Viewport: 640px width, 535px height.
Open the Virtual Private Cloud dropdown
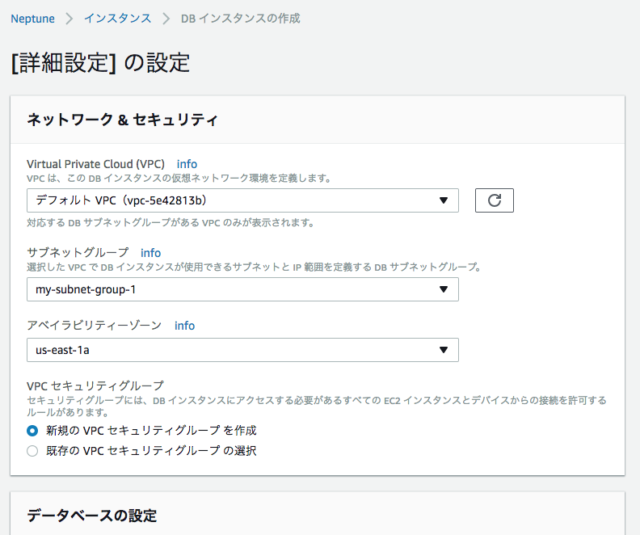(242, 201)
